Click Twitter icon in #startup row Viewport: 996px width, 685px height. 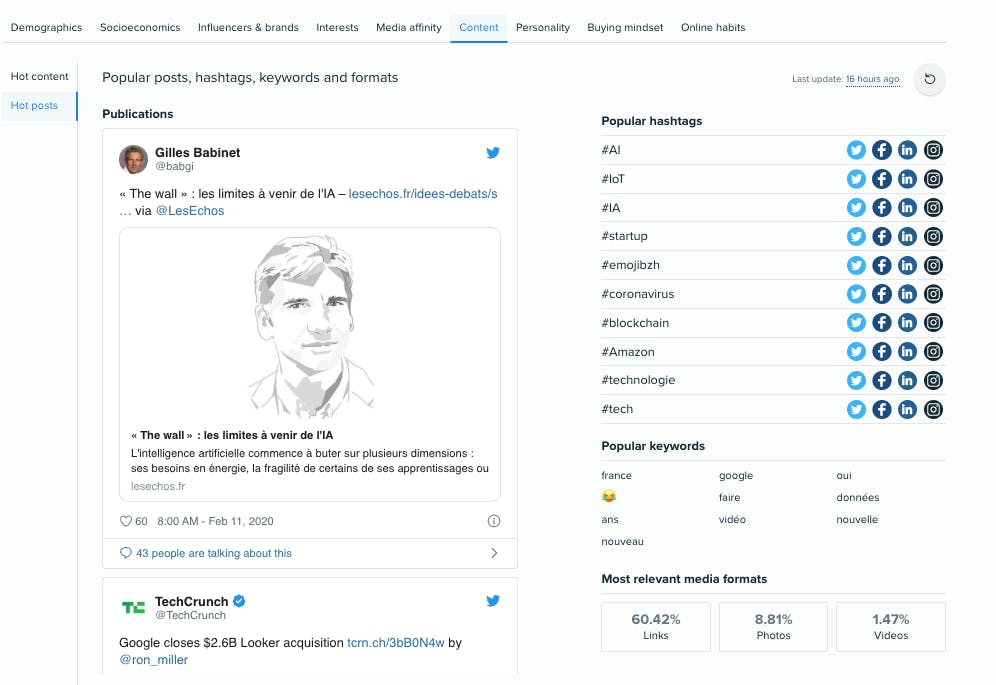coord(856,236)
